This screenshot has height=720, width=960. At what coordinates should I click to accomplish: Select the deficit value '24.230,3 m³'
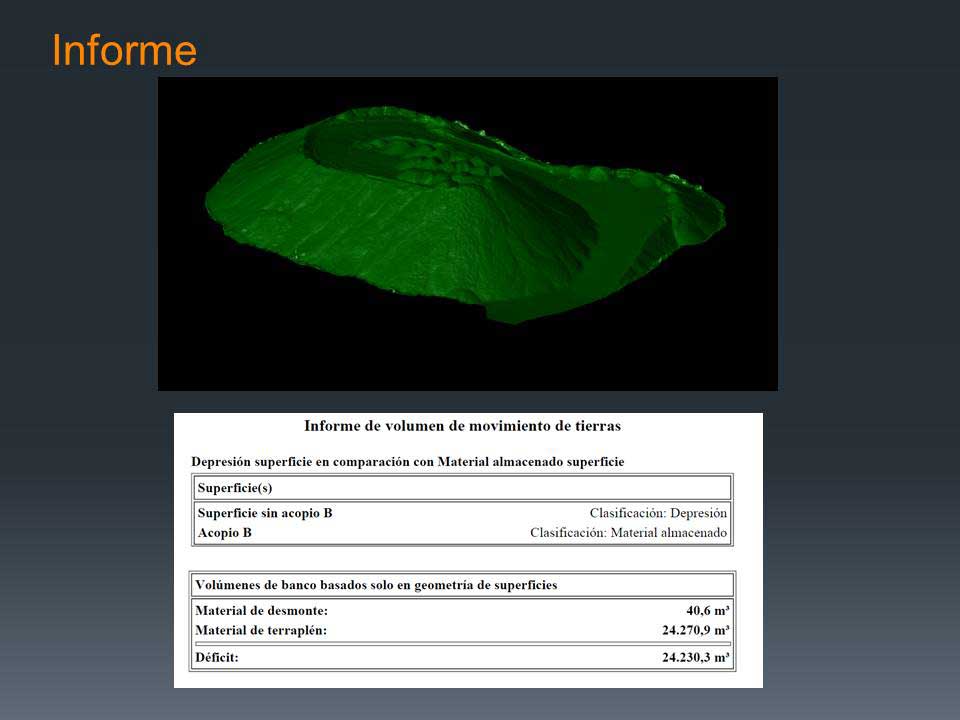699,657
